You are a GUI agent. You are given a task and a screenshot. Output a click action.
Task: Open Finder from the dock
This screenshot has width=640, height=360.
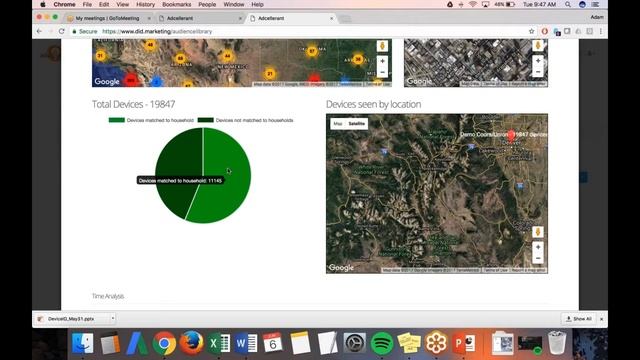[x=82, y=343]
